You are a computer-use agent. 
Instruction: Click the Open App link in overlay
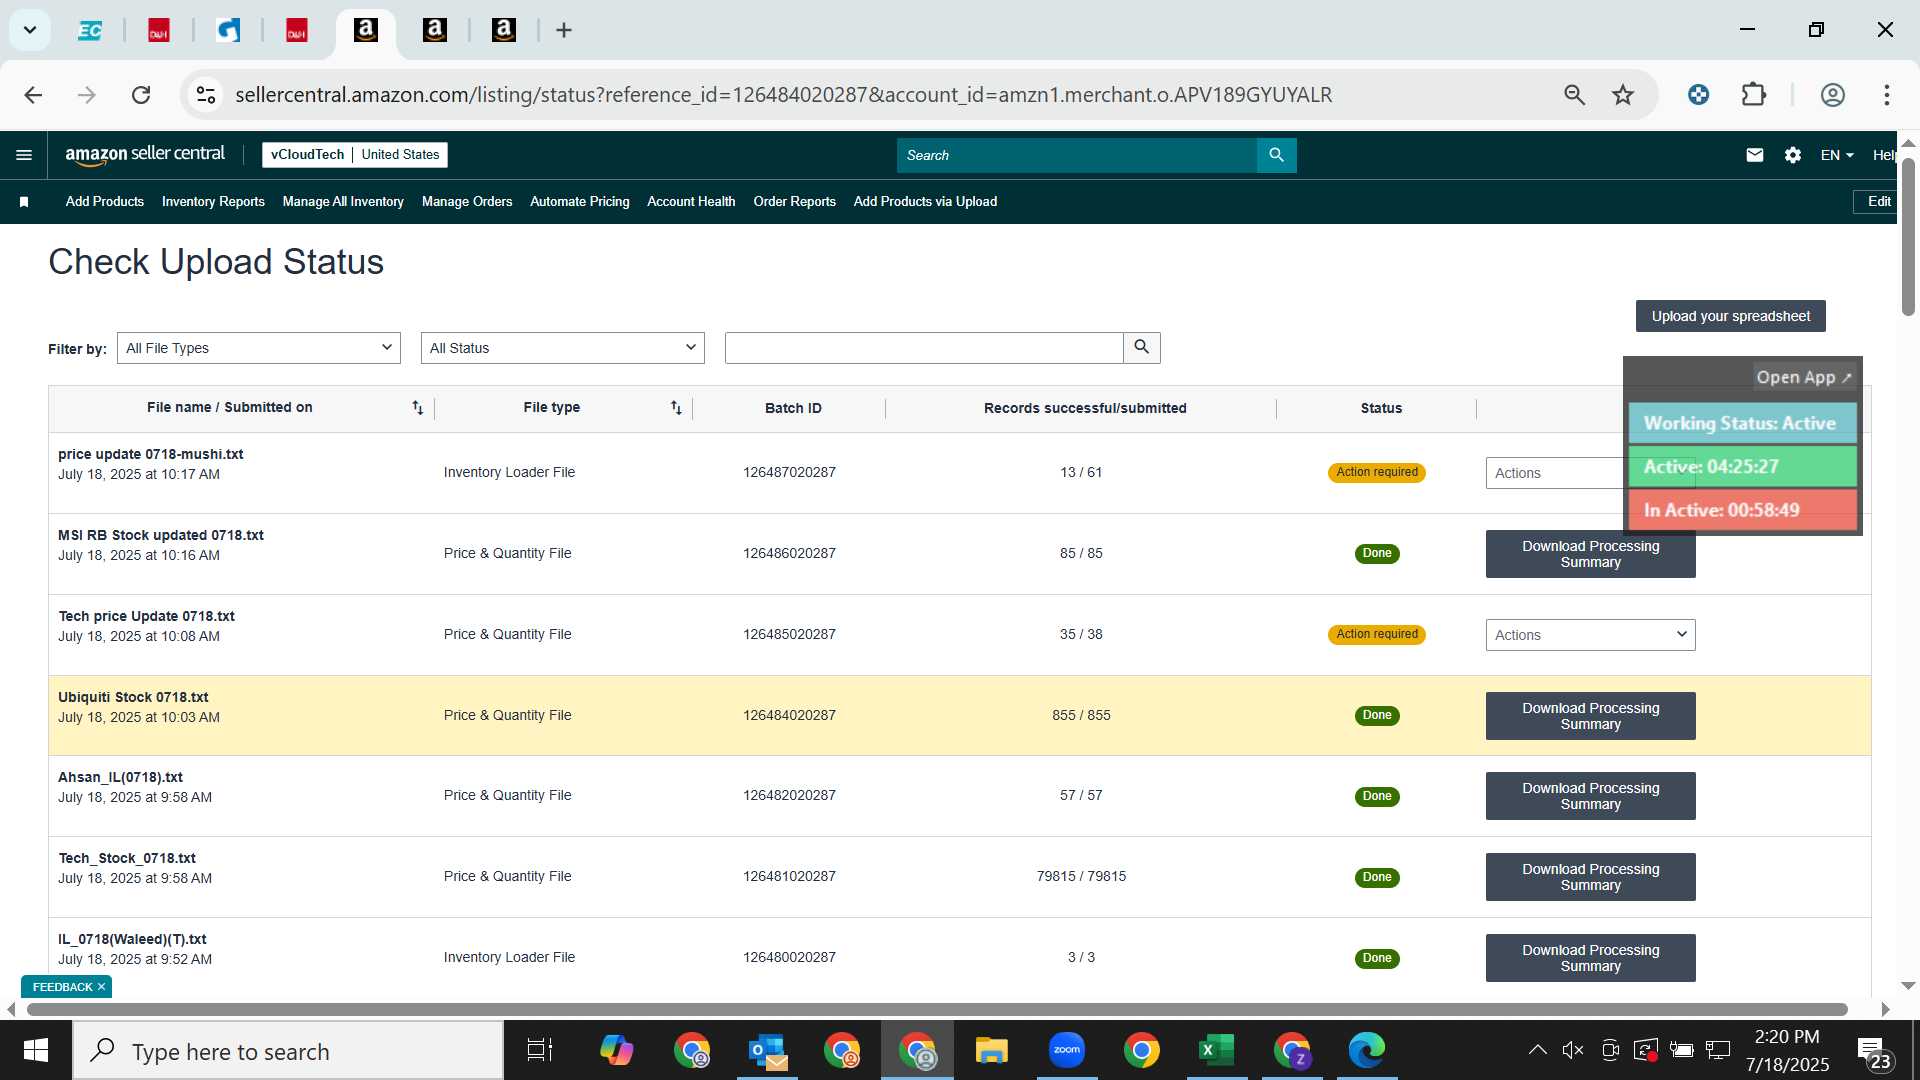pyautogui.click(x=1804, y=377)
